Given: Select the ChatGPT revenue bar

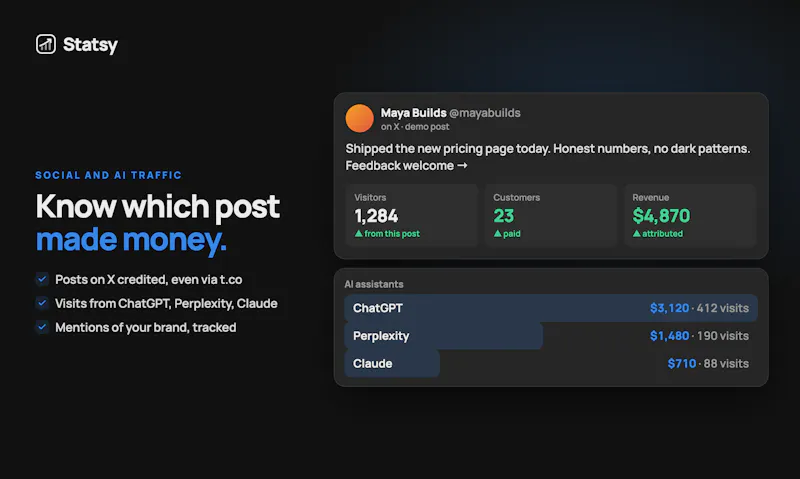Looking at the screenshot, I should tap(551, 308).
